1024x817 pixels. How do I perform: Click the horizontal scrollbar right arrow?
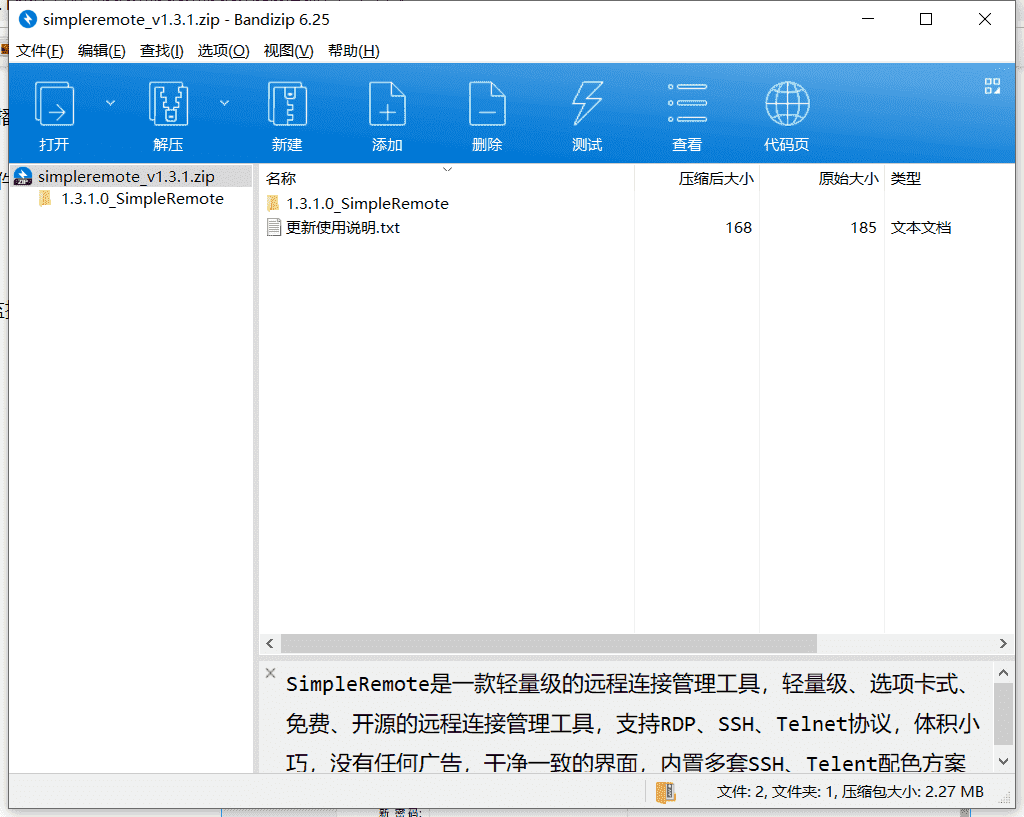pyautogui.click(x=1003, y=643)
